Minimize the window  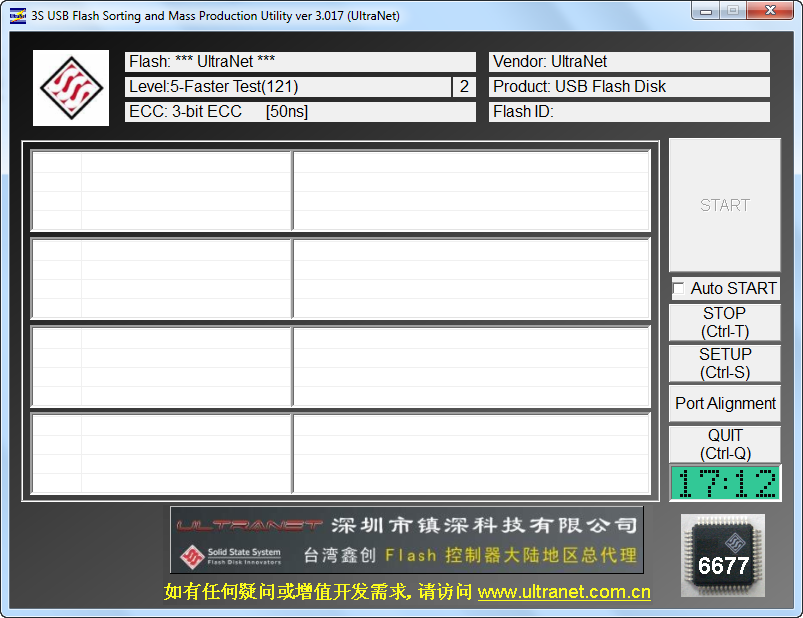[706, 11]
